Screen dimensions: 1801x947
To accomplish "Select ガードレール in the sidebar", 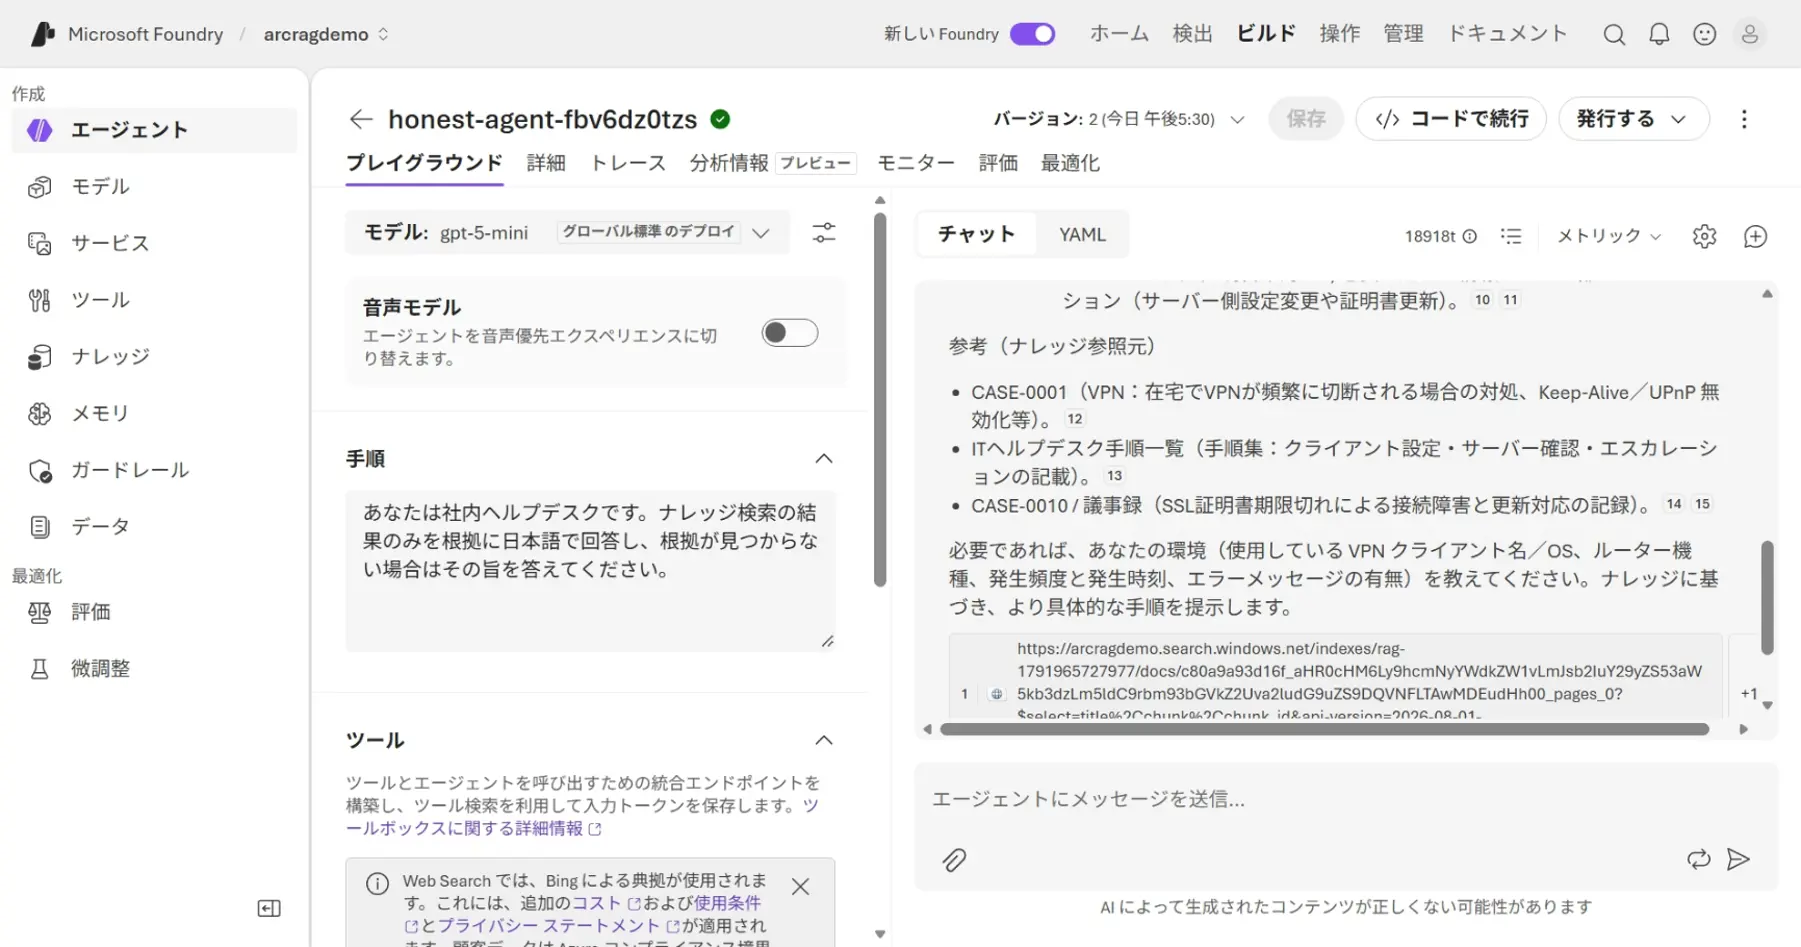I will point(155,470).
